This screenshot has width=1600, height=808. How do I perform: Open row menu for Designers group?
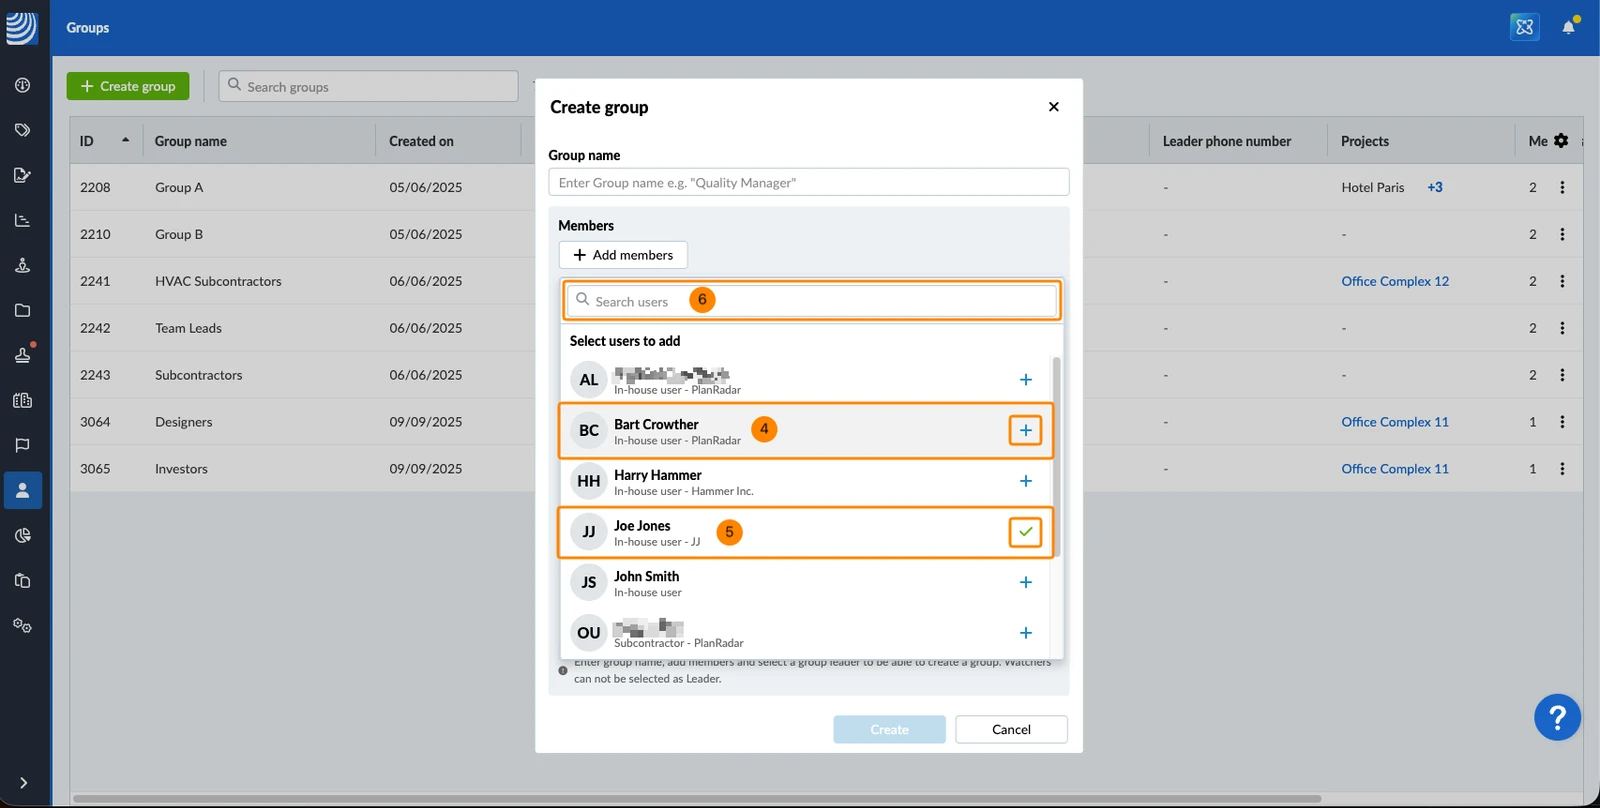point(1562,422)
